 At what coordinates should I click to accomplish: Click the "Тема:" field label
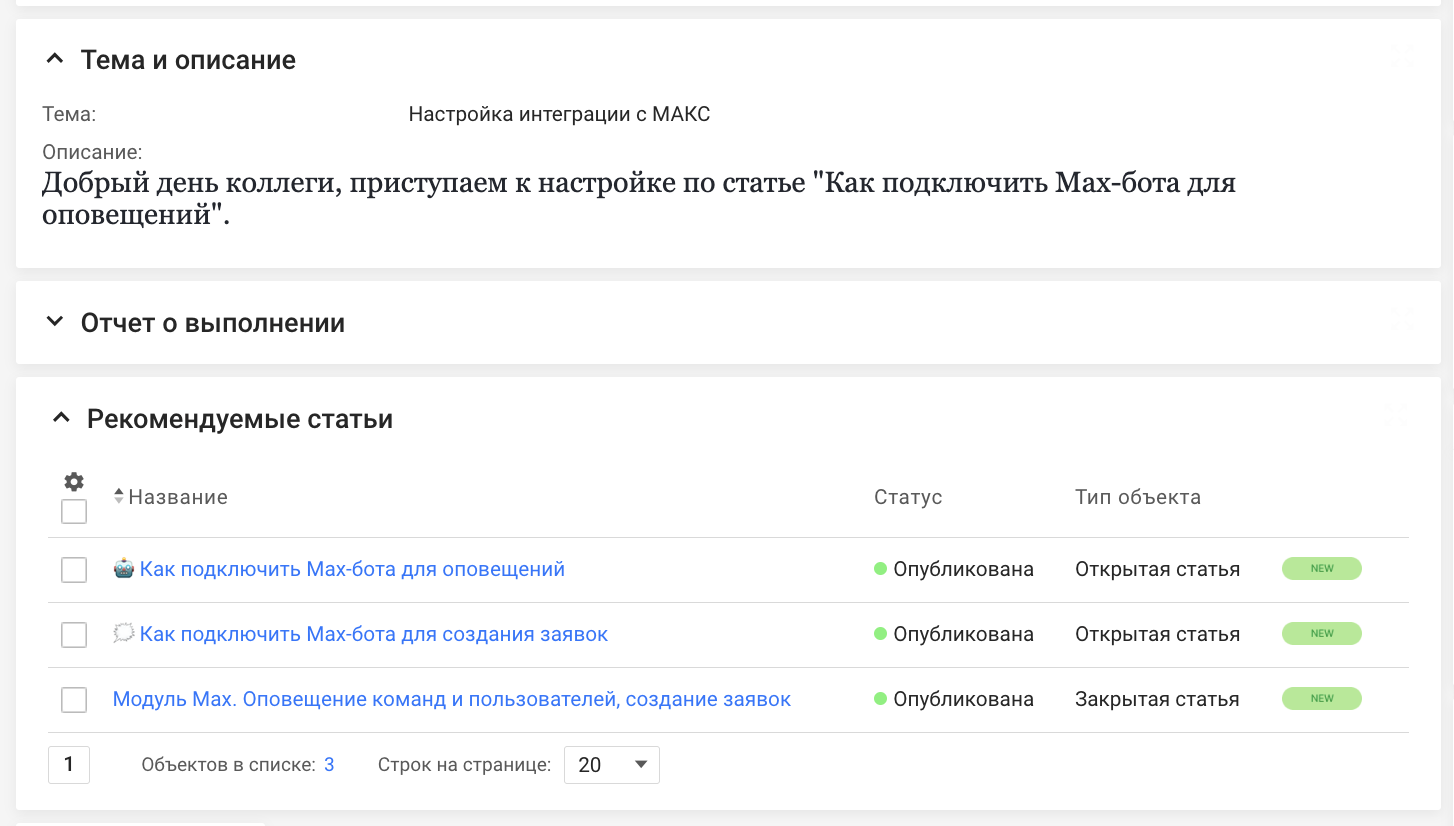(x=69, y=114)
